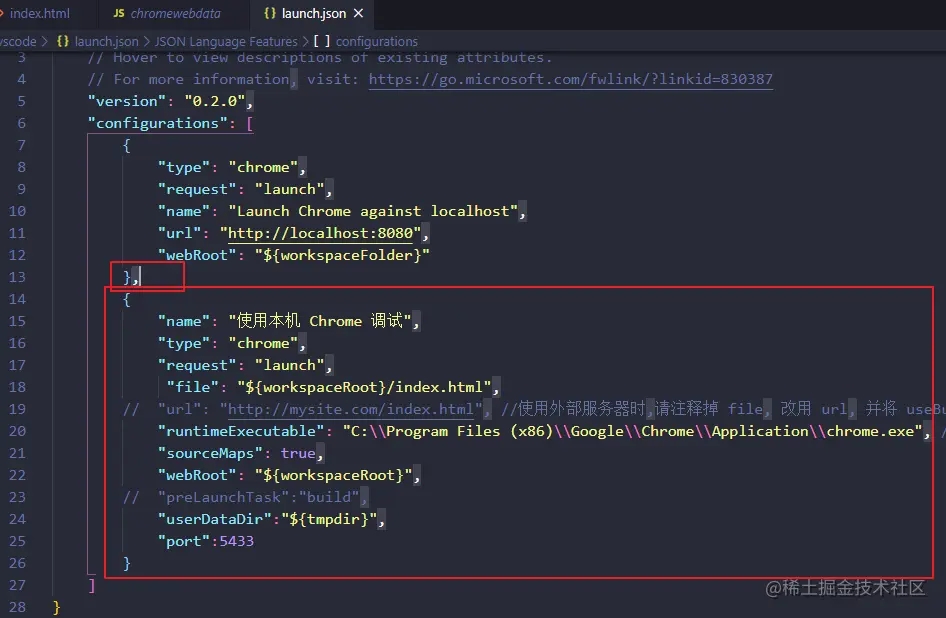Click configurations breadcrumb item

point(376,41)
